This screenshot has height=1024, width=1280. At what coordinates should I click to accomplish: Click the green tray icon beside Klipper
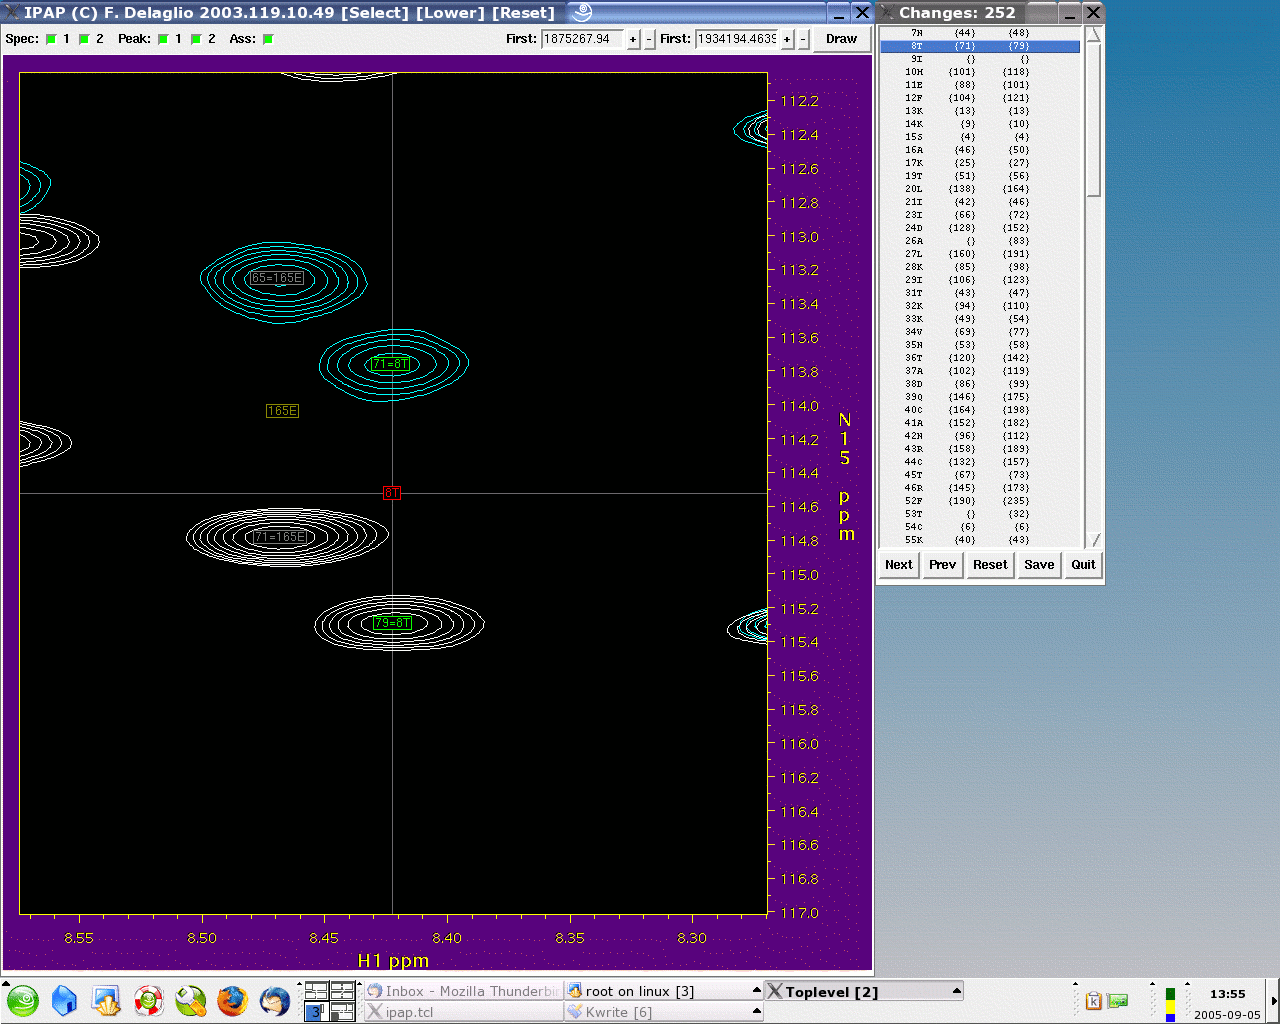pos(1118,1001)
